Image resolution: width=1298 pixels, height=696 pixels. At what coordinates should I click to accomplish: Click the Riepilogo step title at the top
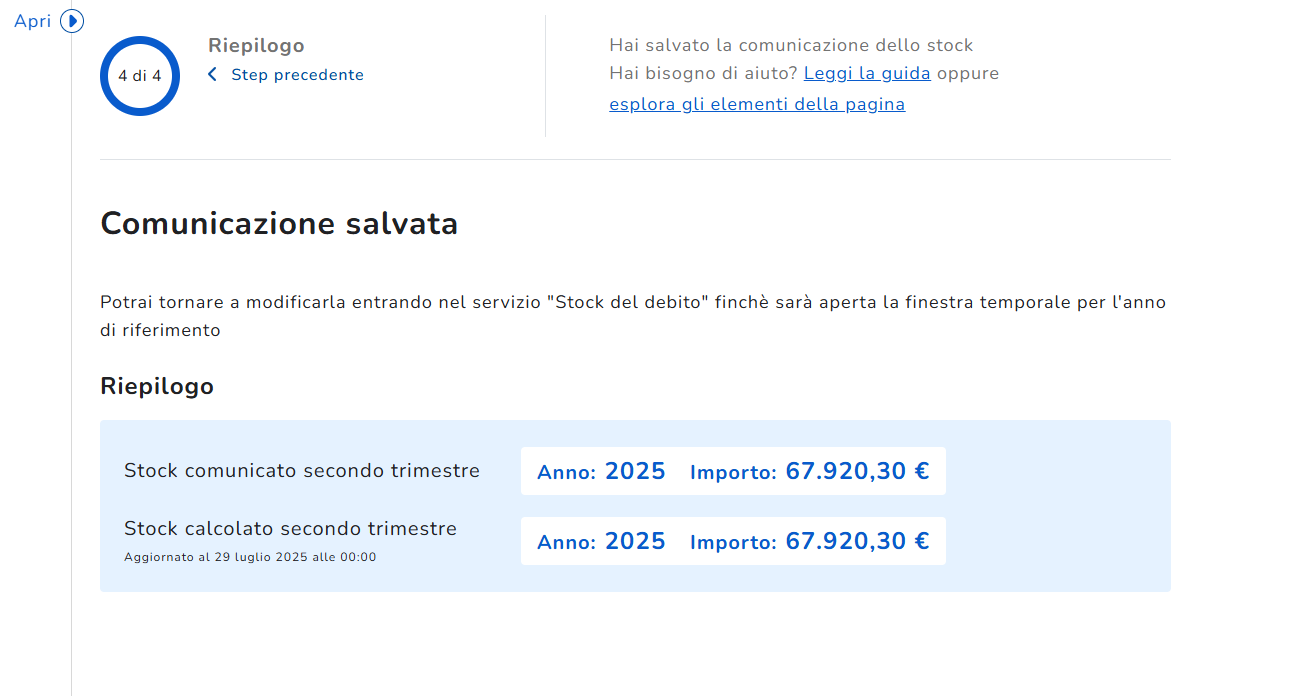tap(256, 45)
